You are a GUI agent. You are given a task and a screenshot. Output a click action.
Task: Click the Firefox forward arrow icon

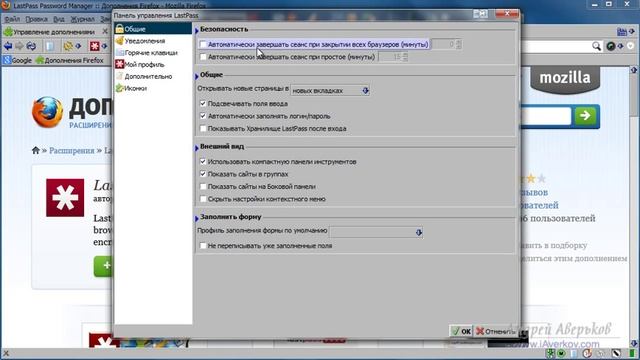pyautogui.click(x=19, y=46)
